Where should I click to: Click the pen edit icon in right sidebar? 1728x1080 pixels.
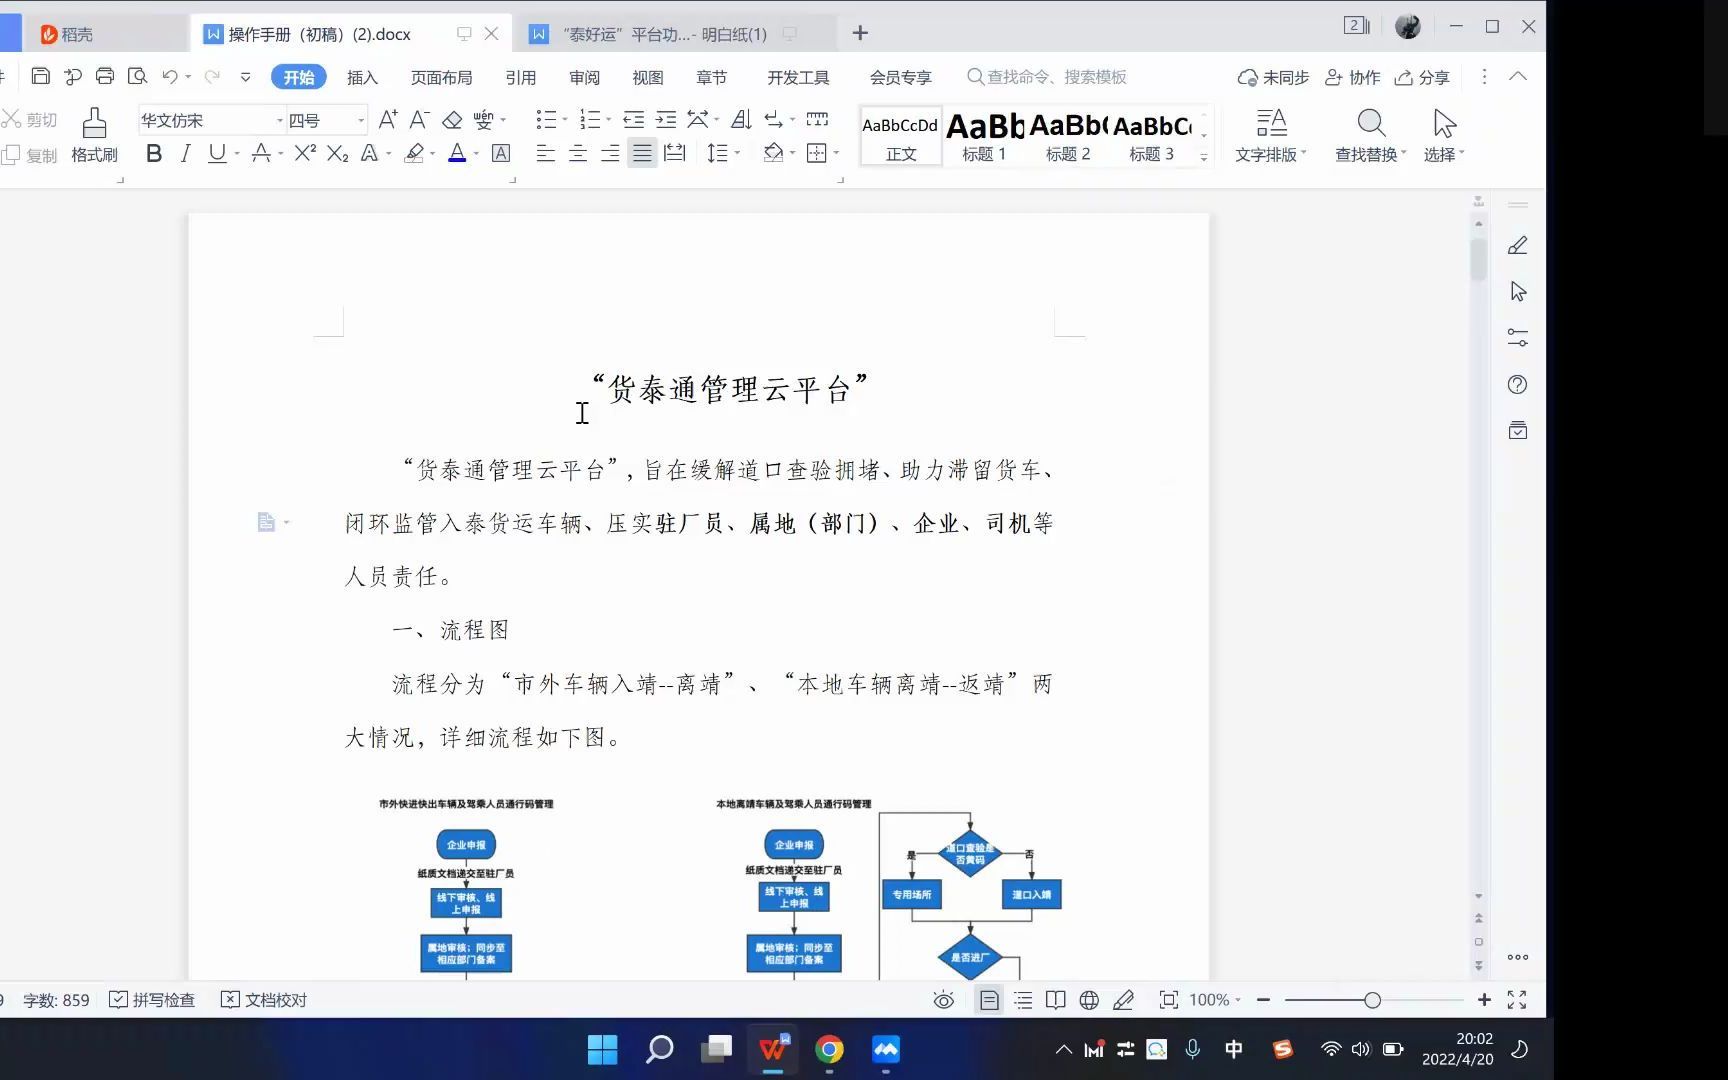click(1518, 245)
